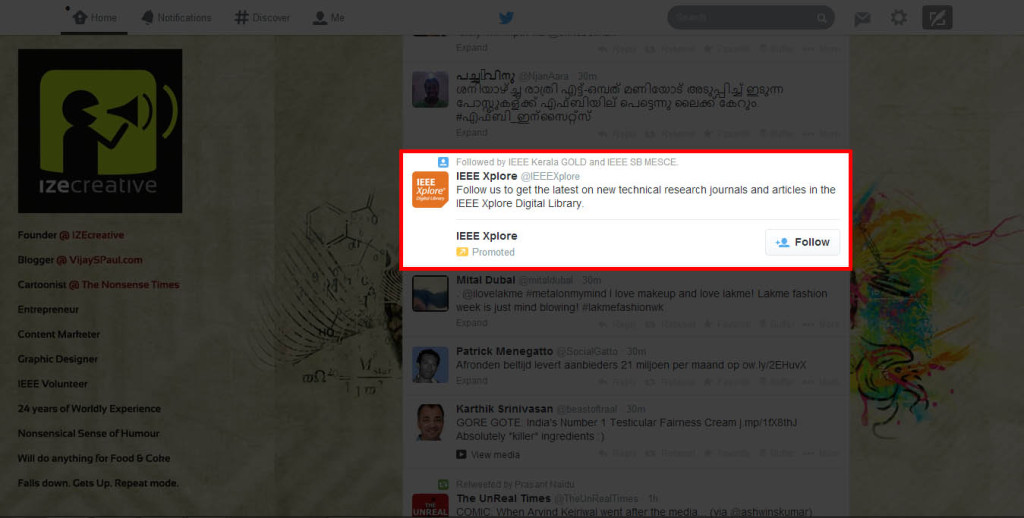Go to the Discover tab
Screen dimensions: 1024x518
(263, 18)
